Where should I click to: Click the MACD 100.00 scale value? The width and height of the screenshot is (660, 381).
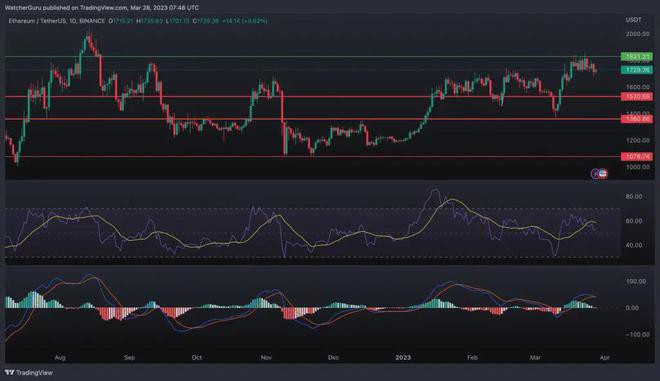coord(636,281)
